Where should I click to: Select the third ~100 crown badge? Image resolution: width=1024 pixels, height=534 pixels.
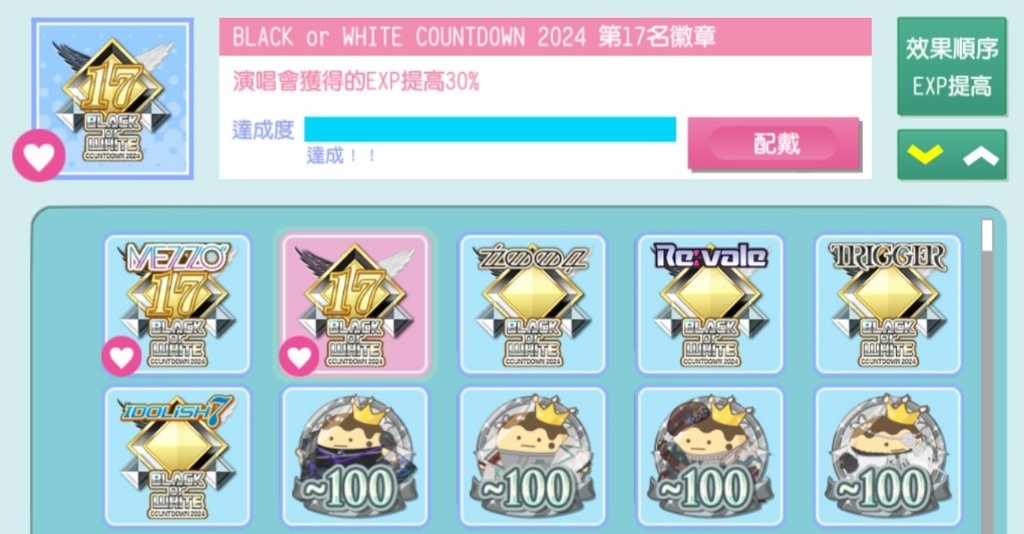[x=710, y=456]
